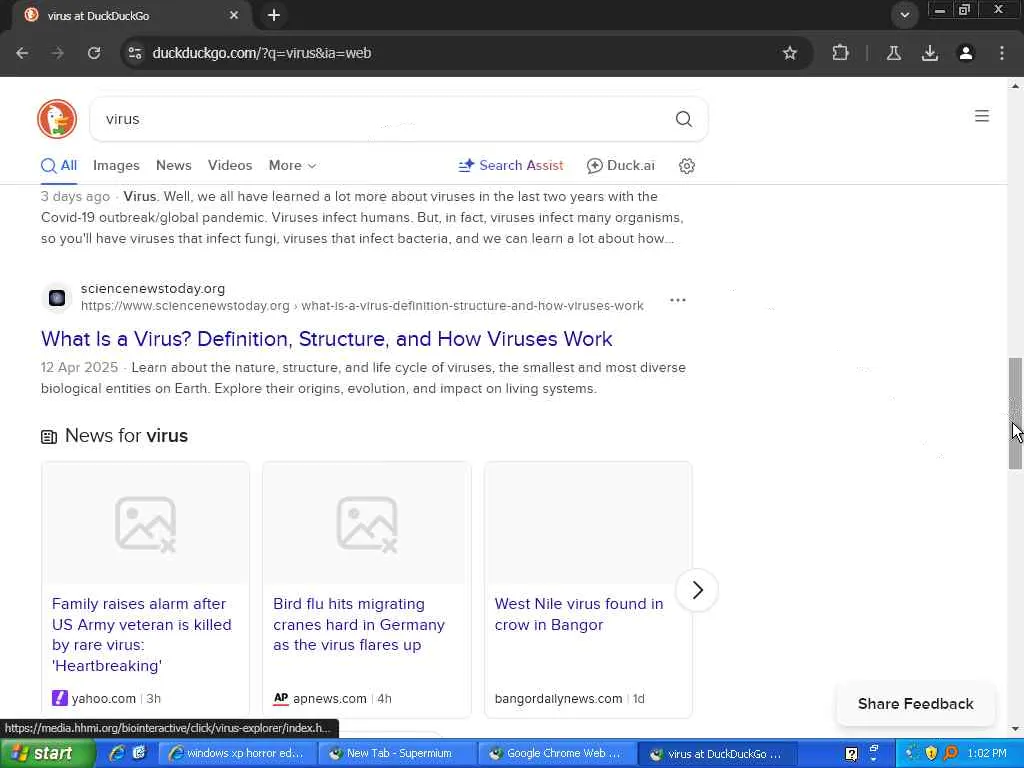Open thumbnail of US Army veteran story

(x=145, y=524)
